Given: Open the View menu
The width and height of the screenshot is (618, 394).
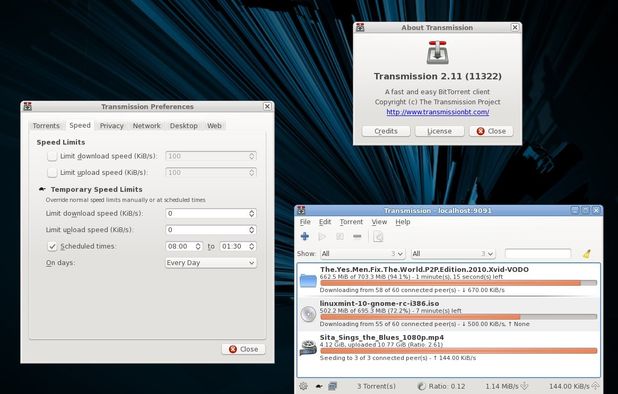Looking at the screenshot, I should [x=379, y=222].
